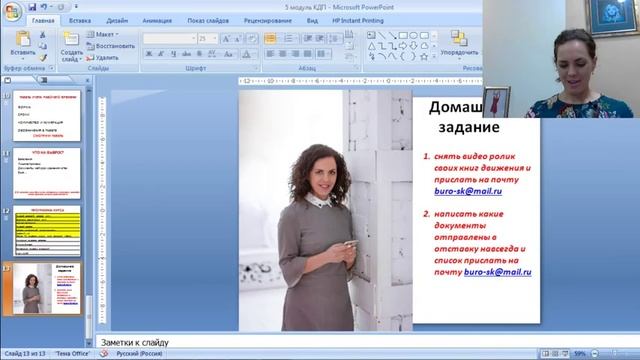Cut selection with the scissors icon
640x360 pixels.
(x=42, y=35)
